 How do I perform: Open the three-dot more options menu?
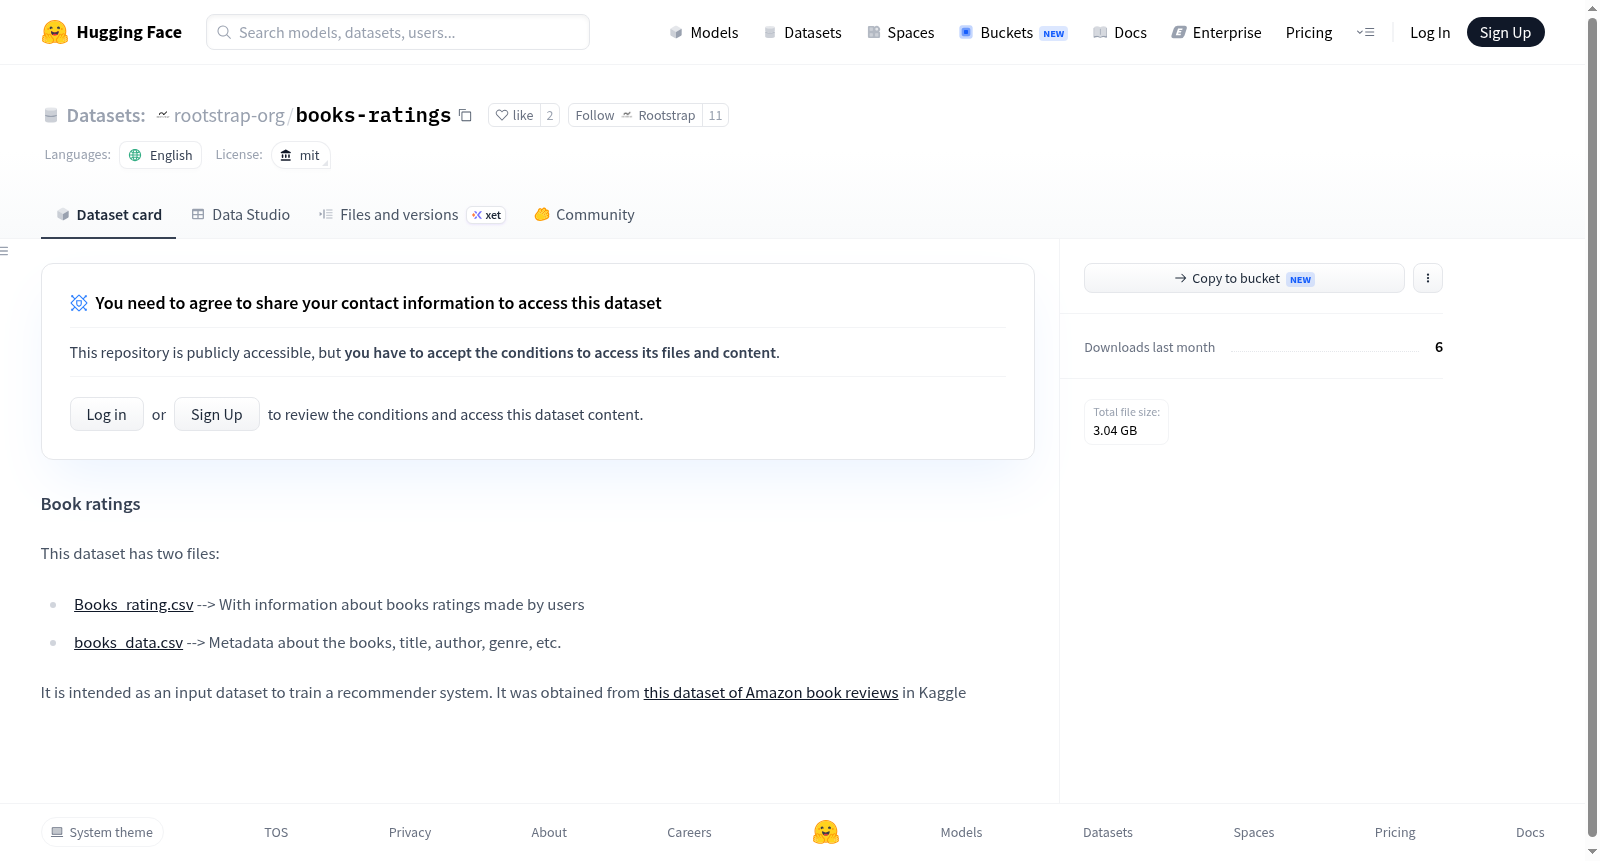(x=1428, y=278)
